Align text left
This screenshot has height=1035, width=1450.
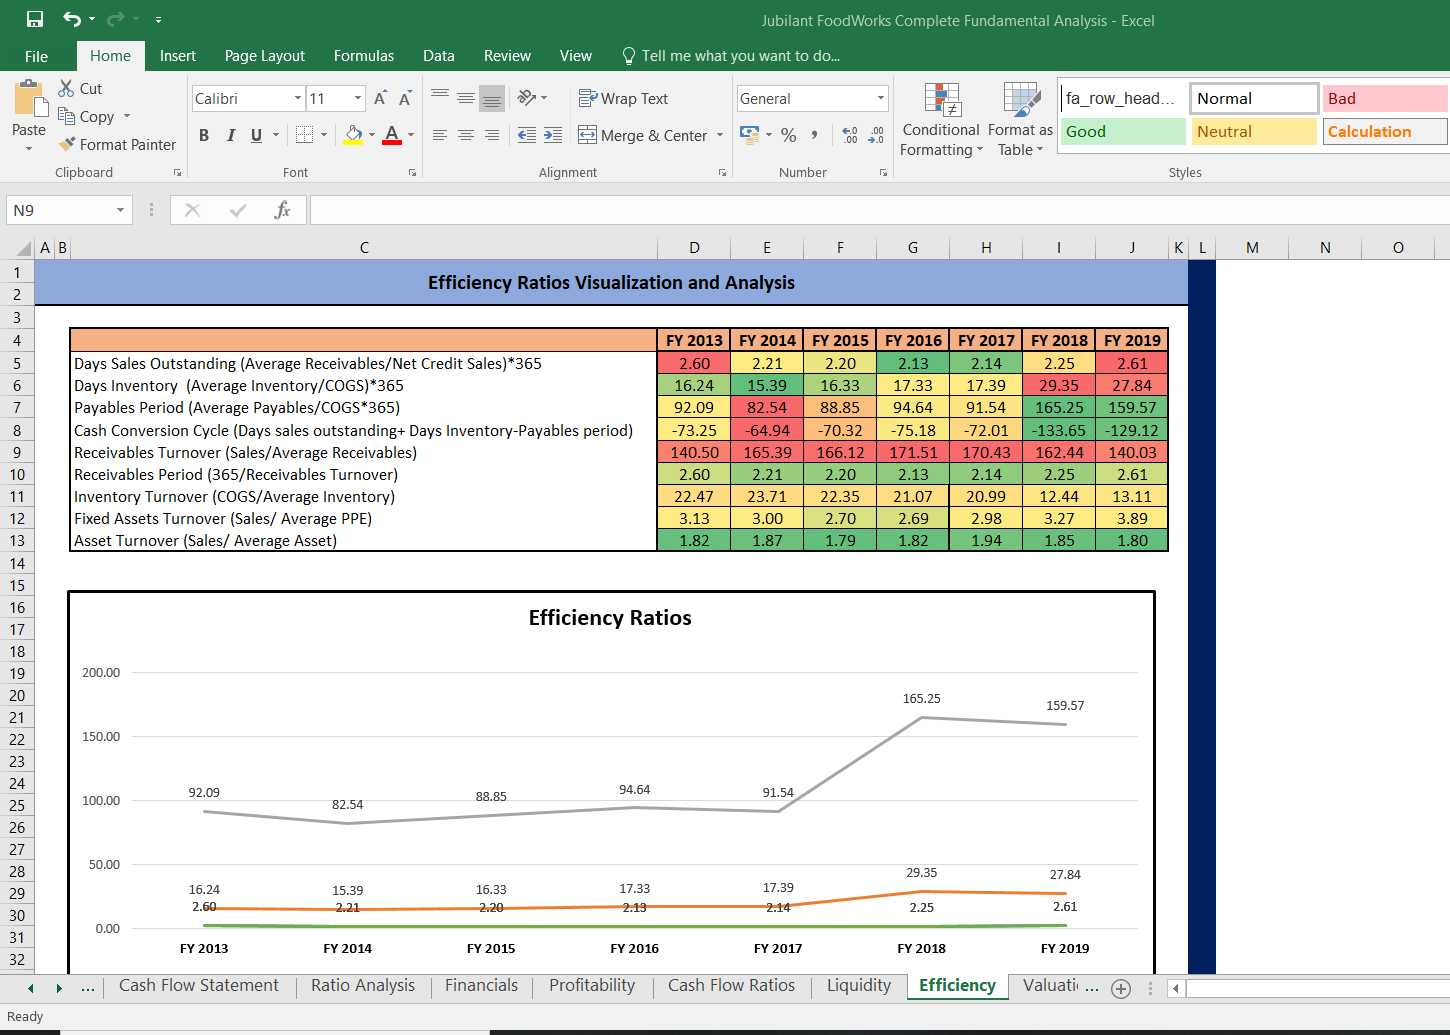point(440,135)
